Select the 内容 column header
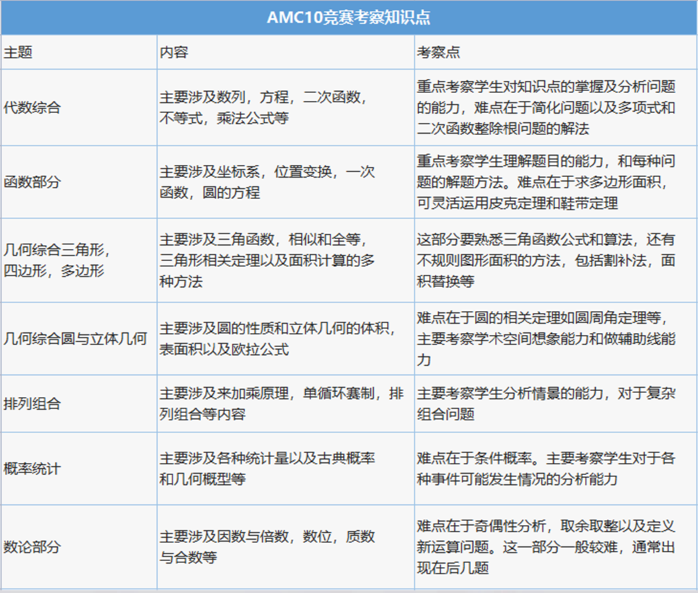 (x=285, y=52)
